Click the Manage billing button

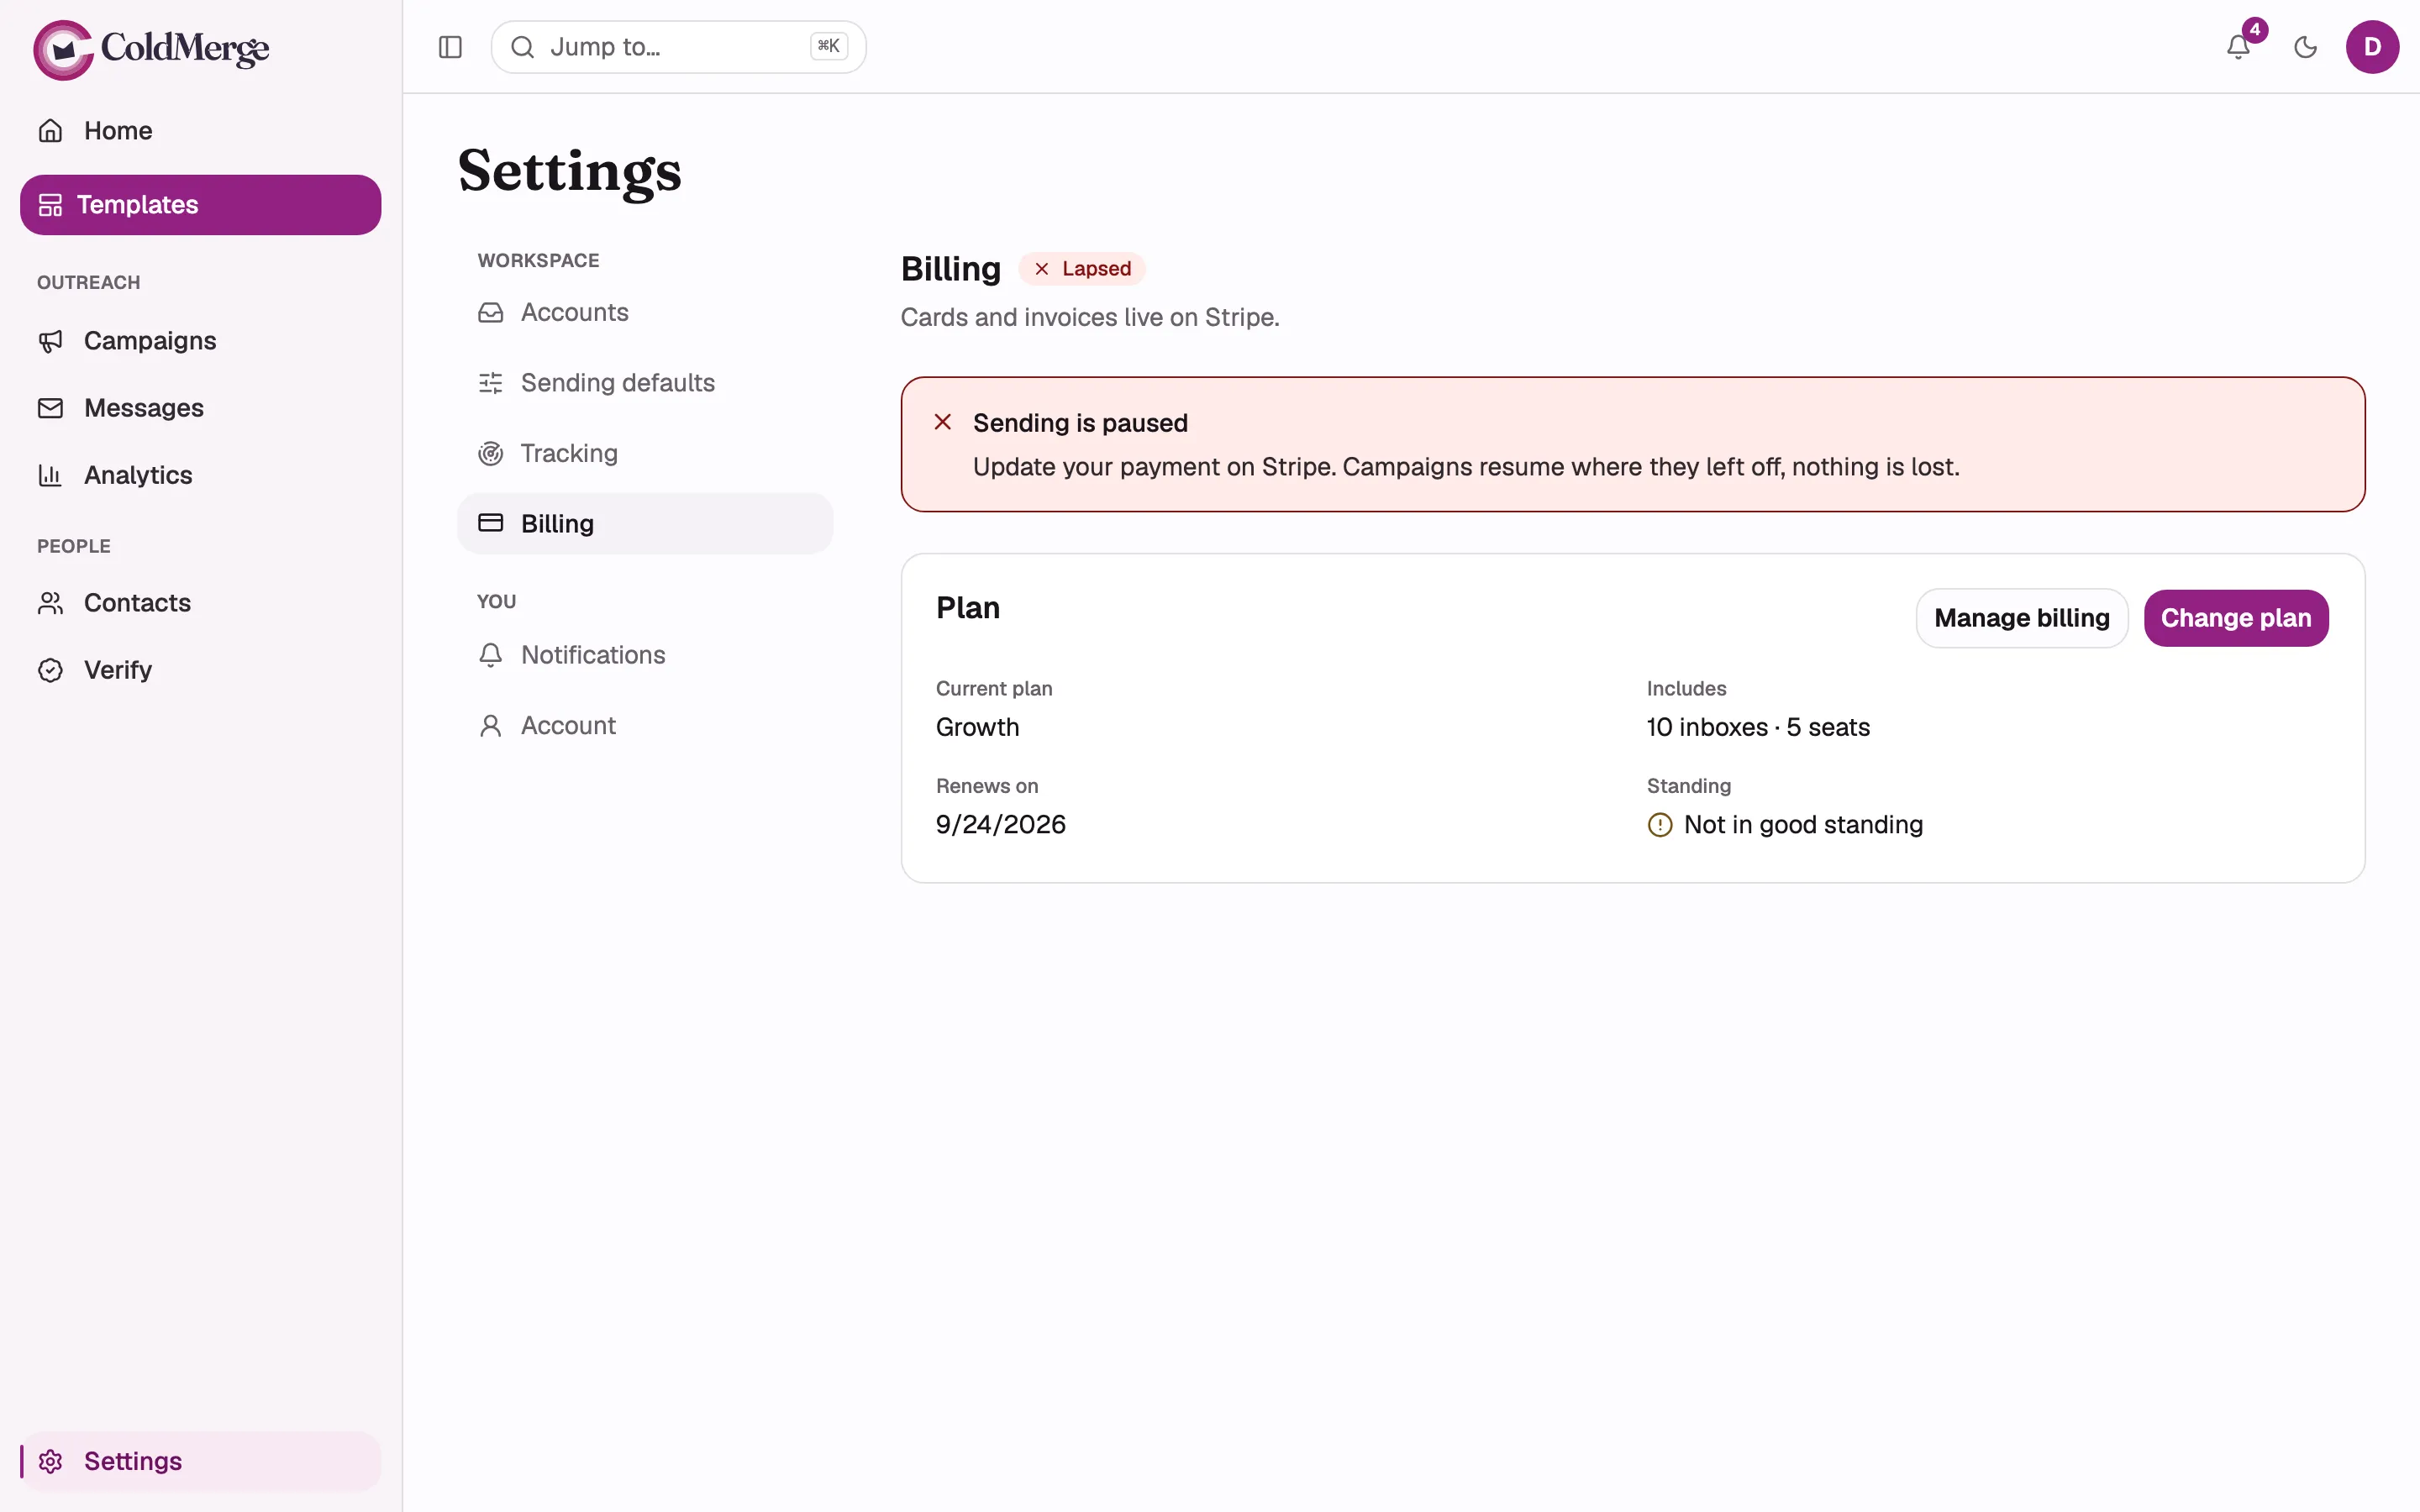[2022, 618]
